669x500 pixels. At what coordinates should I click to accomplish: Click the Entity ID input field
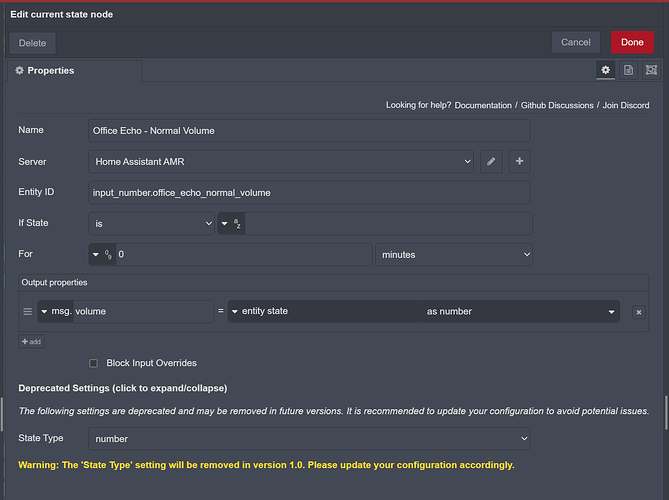click(309, 192)
